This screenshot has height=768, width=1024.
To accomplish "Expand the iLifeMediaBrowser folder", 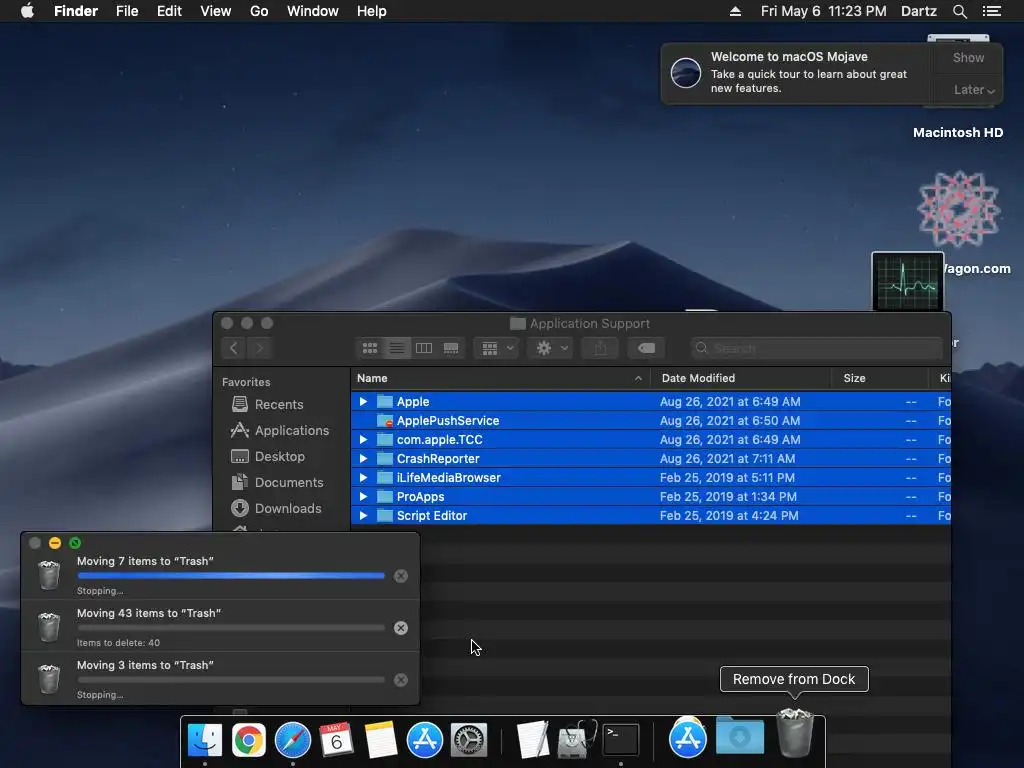I will tap(363, 477).
